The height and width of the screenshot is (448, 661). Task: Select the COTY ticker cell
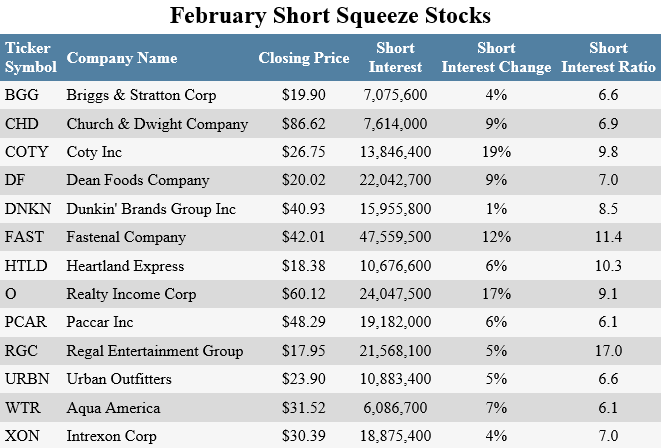click(x=26, y=152)
